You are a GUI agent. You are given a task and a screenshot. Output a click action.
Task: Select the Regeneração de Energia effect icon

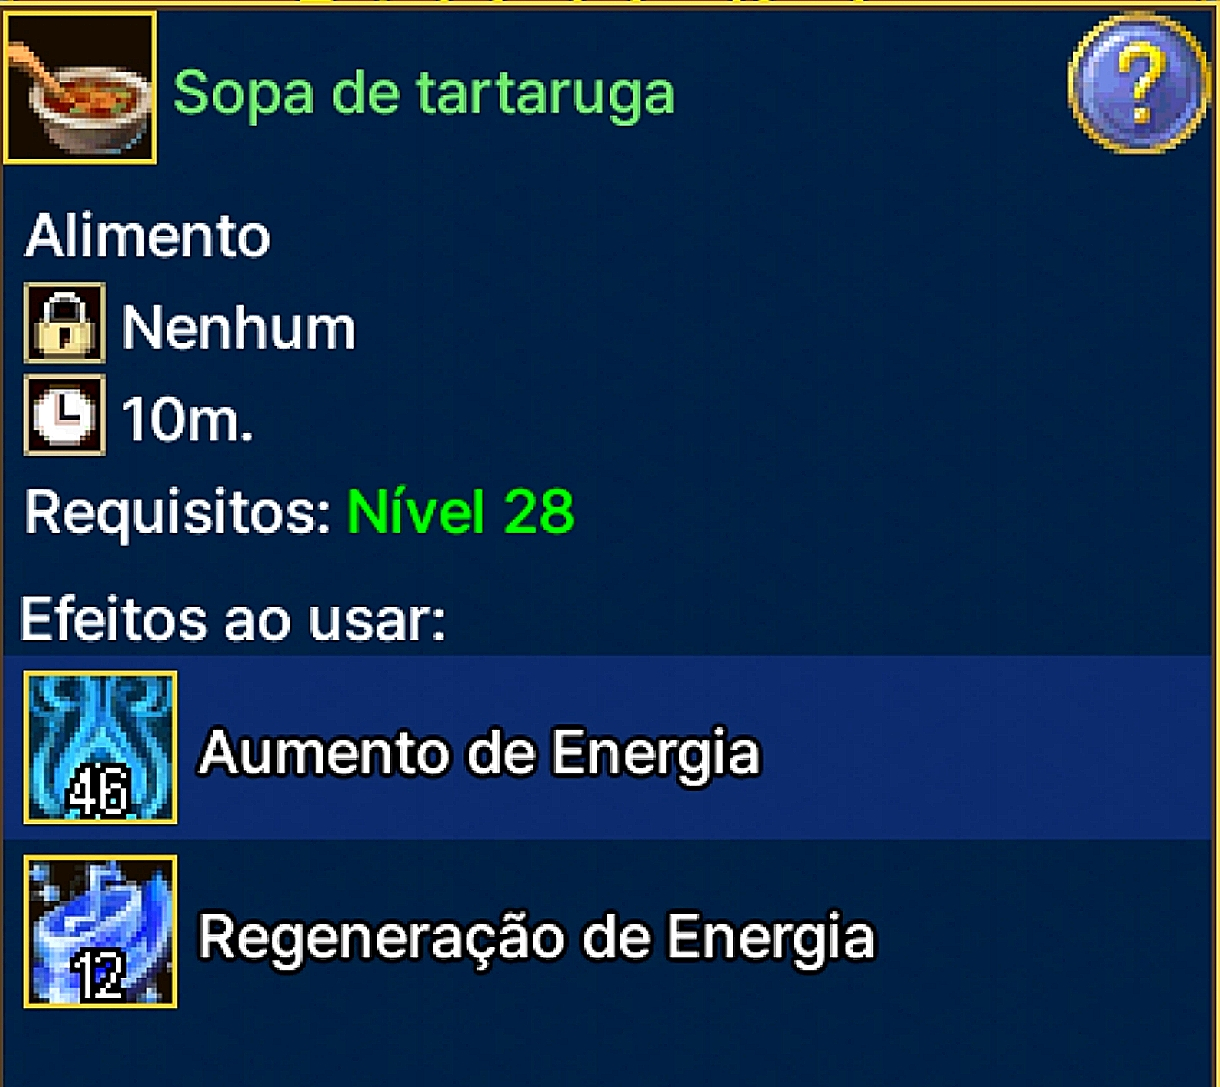click(x=100, y=932)
